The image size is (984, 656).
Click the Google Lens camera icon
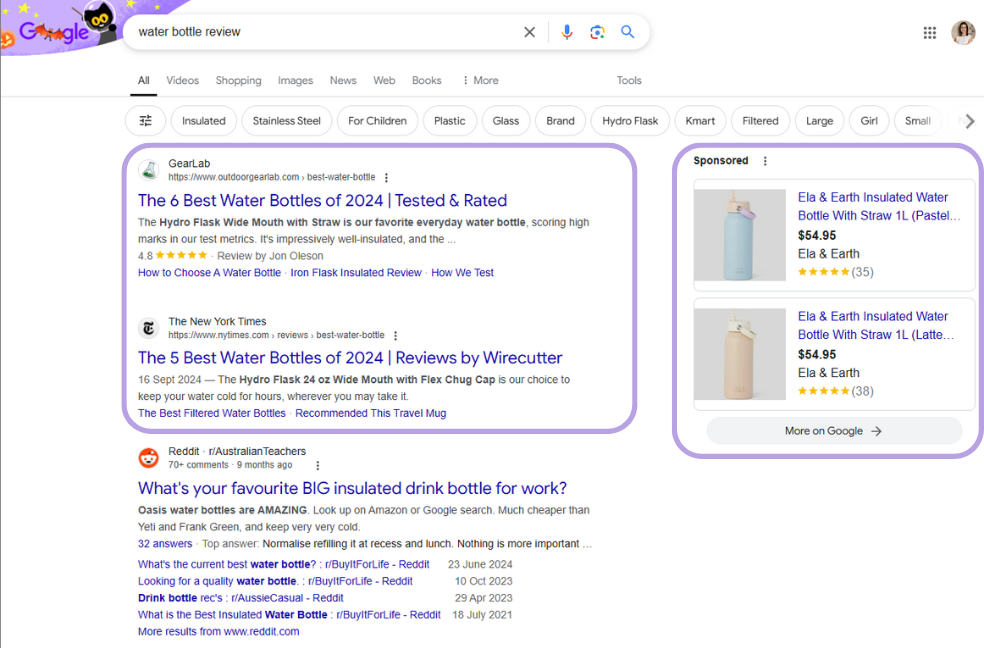point(597,31)
